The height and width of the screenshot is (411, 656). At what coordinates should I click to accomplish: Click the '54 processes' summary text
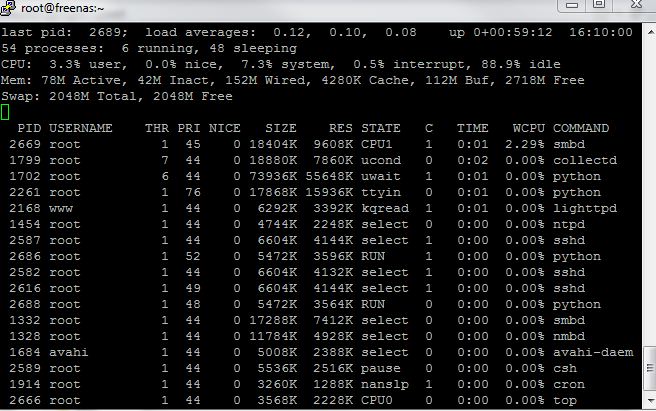(x=52, y=49)
